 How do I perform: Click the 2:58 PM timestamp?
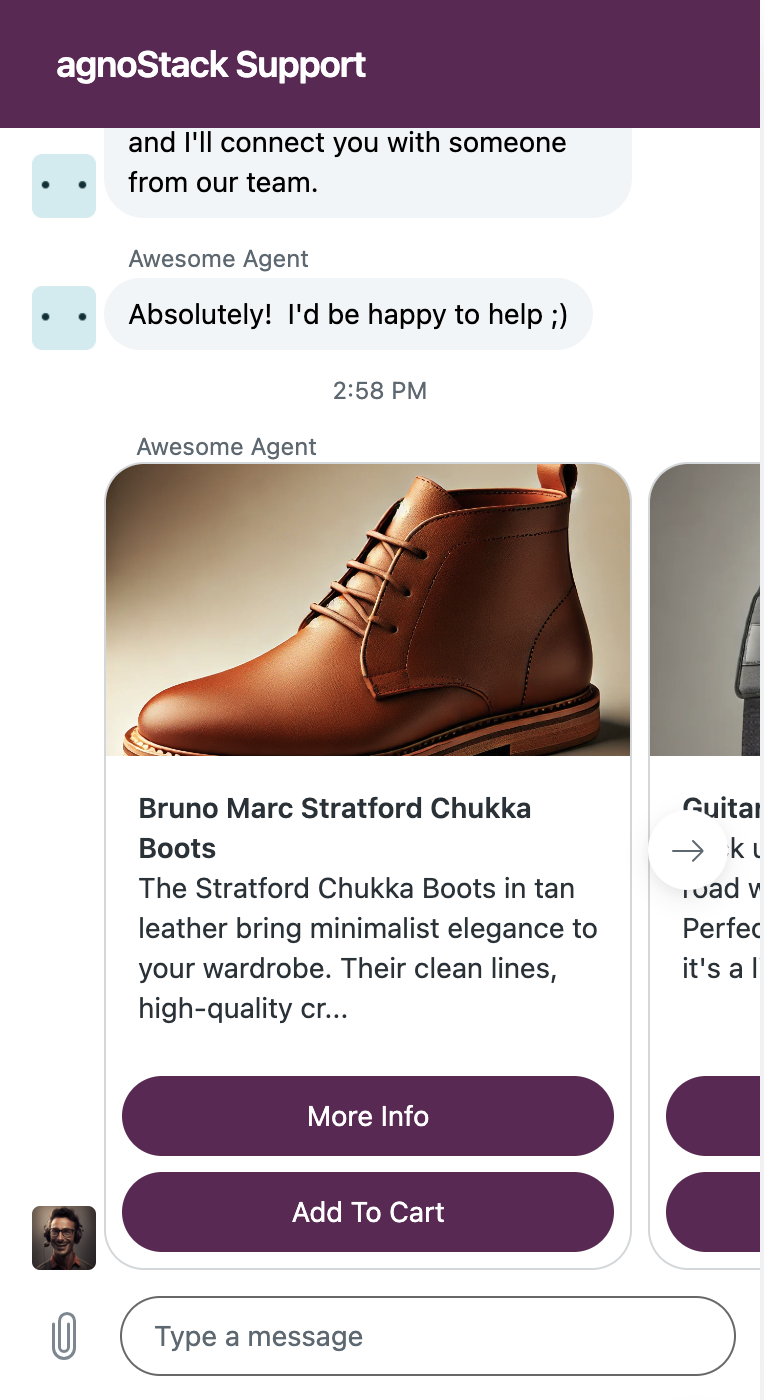click(380, 391)
